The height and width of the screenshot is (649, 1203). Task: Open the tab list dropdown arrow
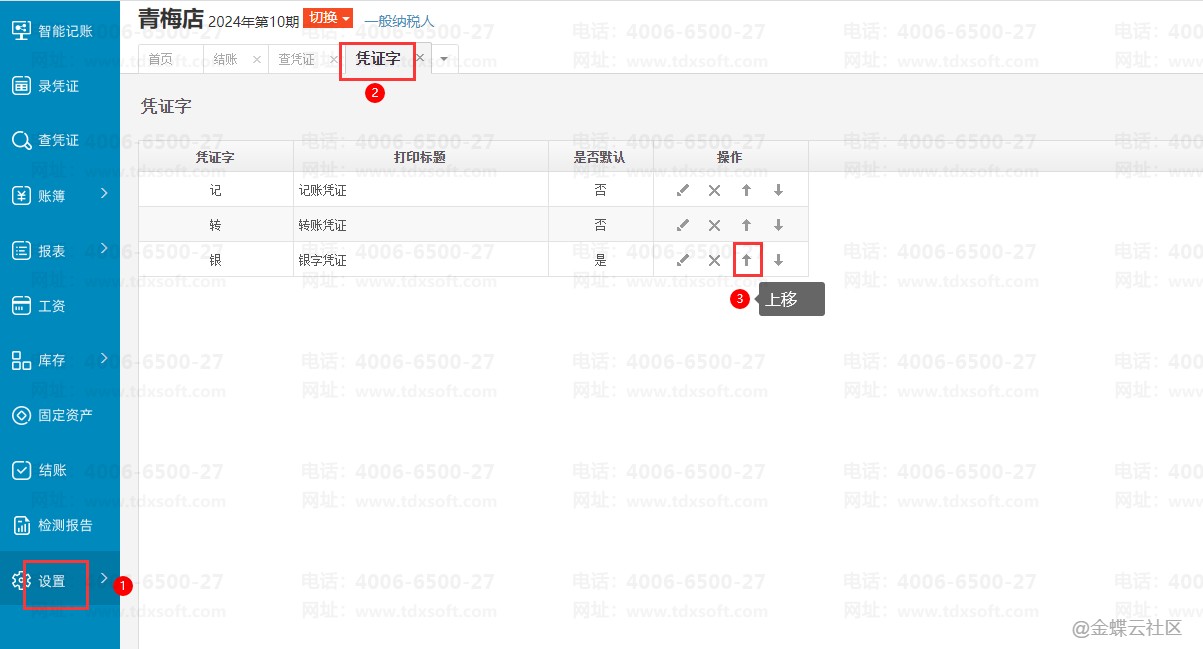[444, 59]
